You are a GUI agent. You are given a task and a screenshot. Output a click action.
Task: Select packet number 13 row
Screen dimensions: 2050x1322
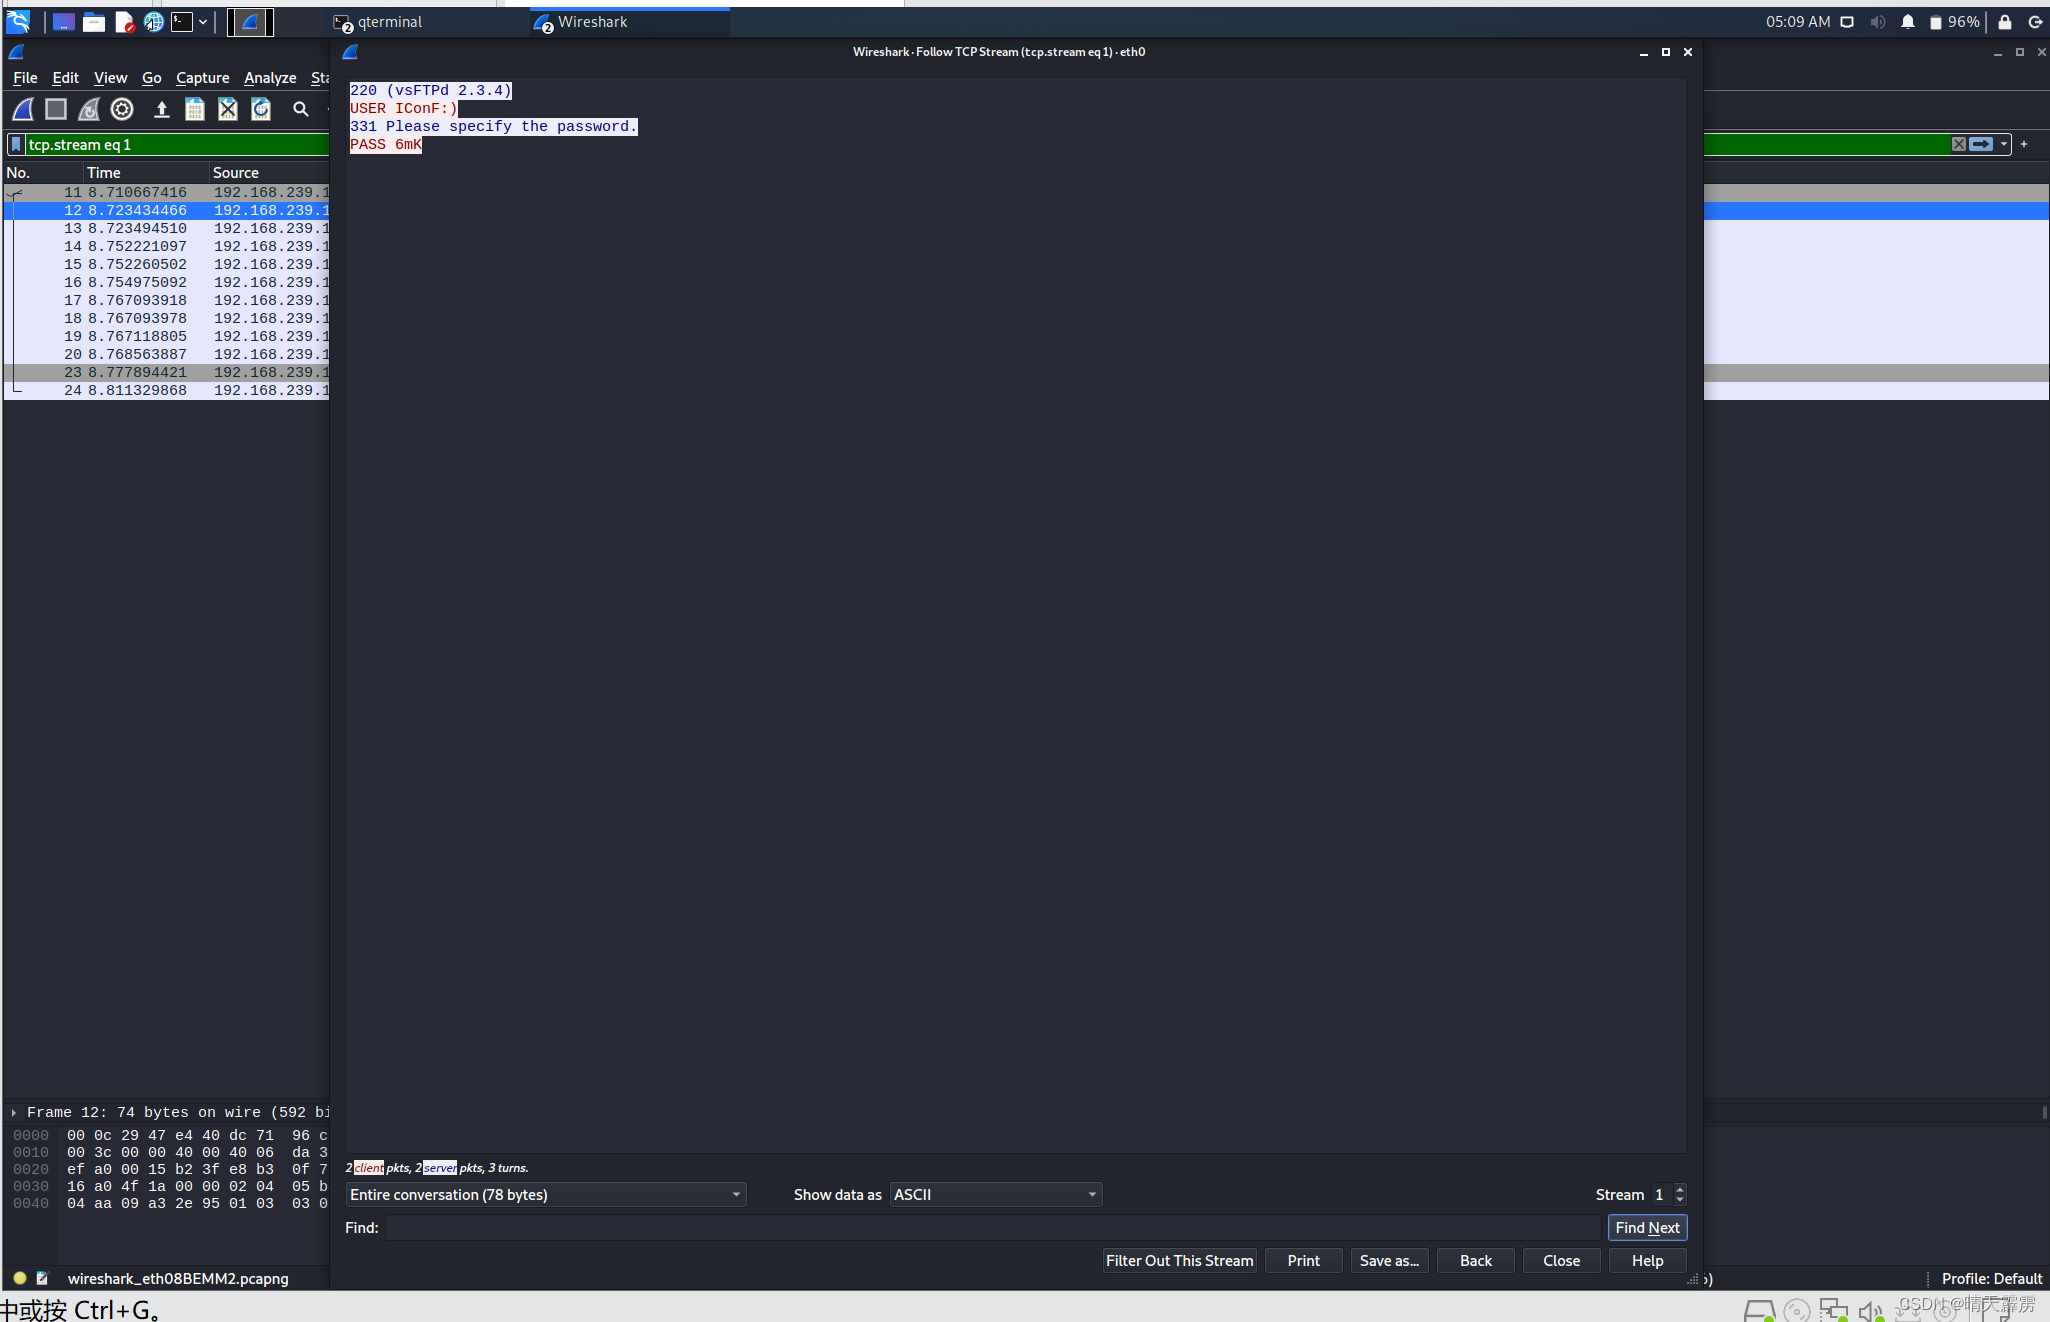[x=167, y=228]
